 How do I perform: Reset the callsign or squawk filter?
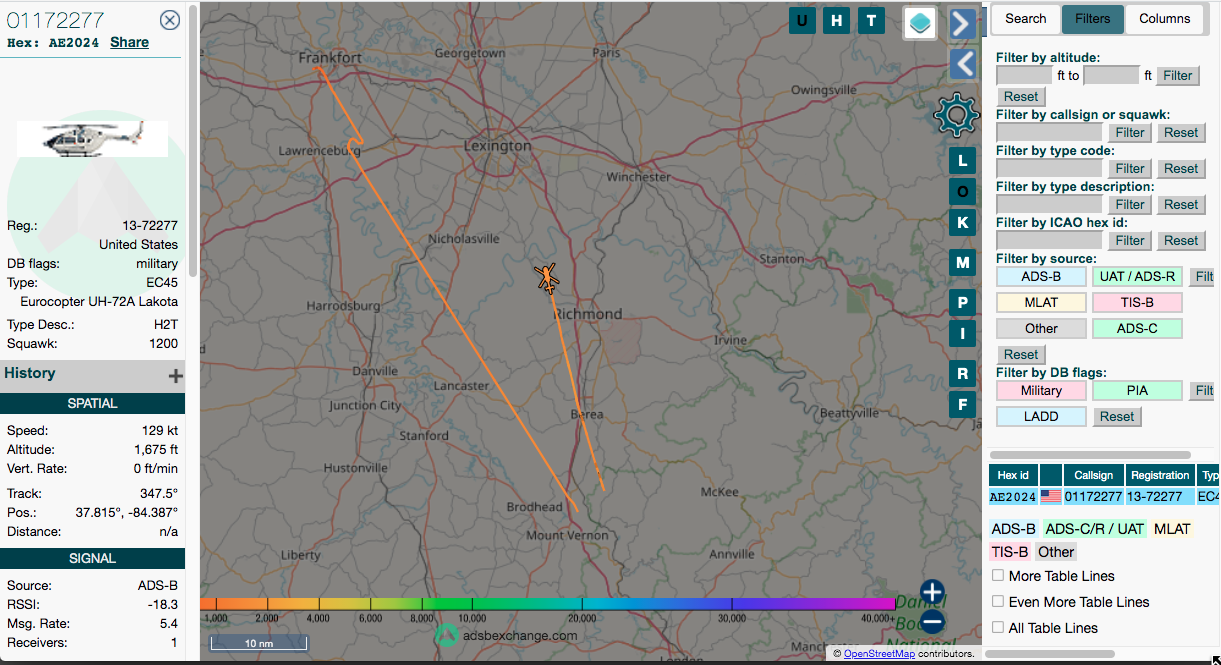(1181, 132)
